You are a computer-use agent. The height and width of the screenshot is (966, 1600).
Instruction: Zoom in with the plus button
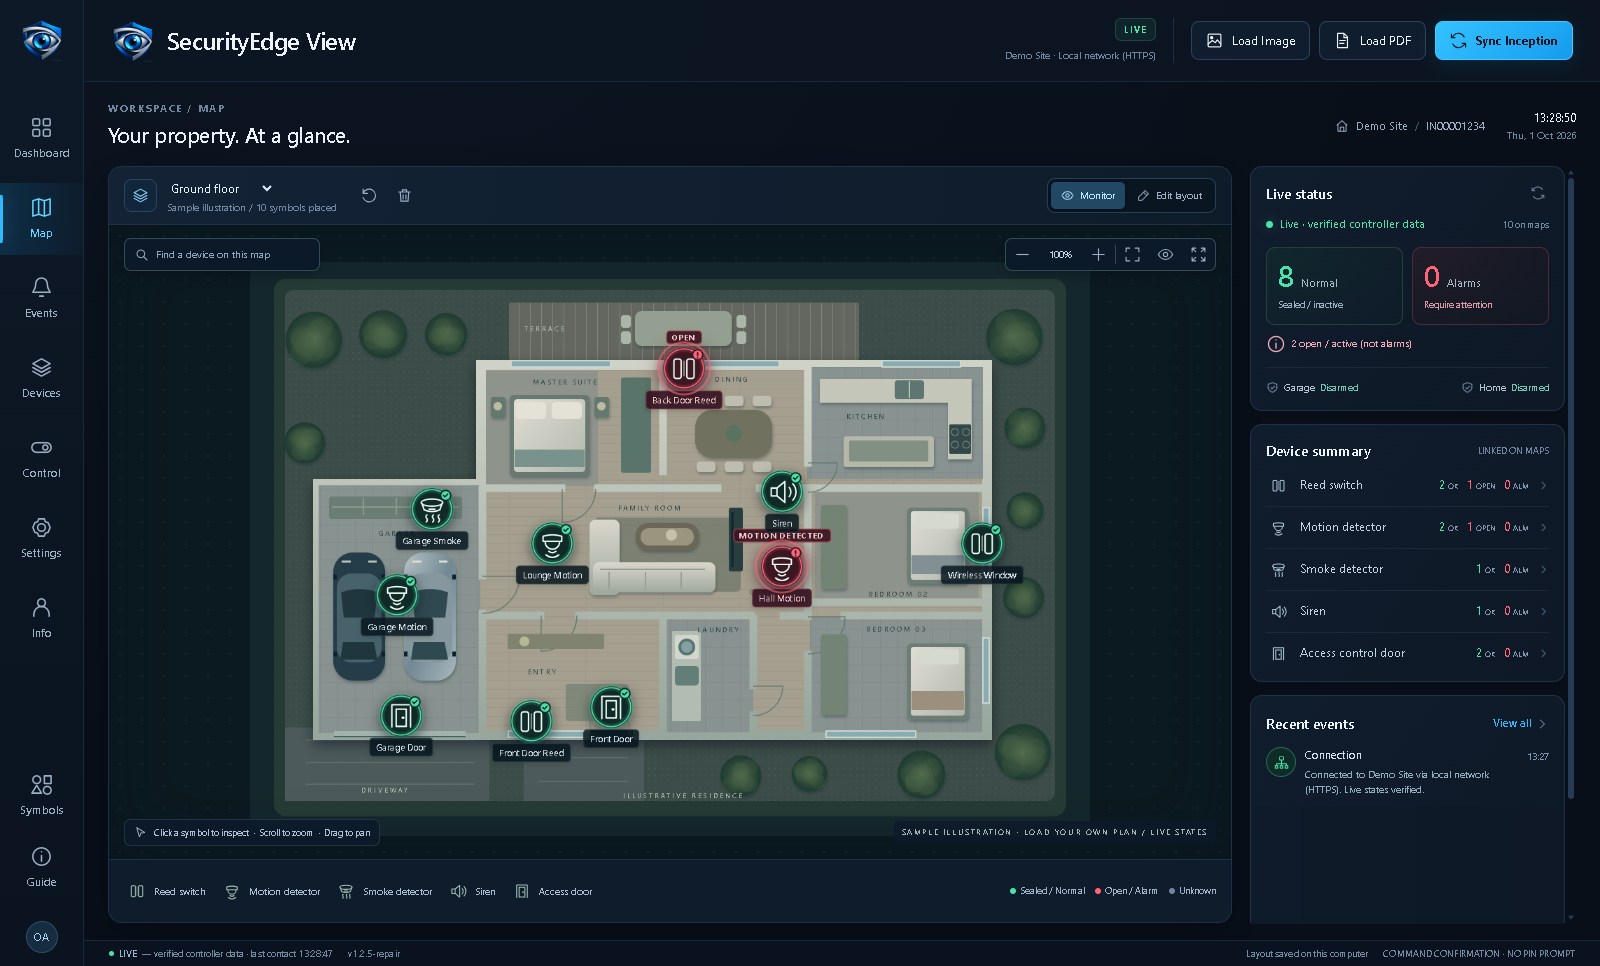click(x=1098, y=255)
